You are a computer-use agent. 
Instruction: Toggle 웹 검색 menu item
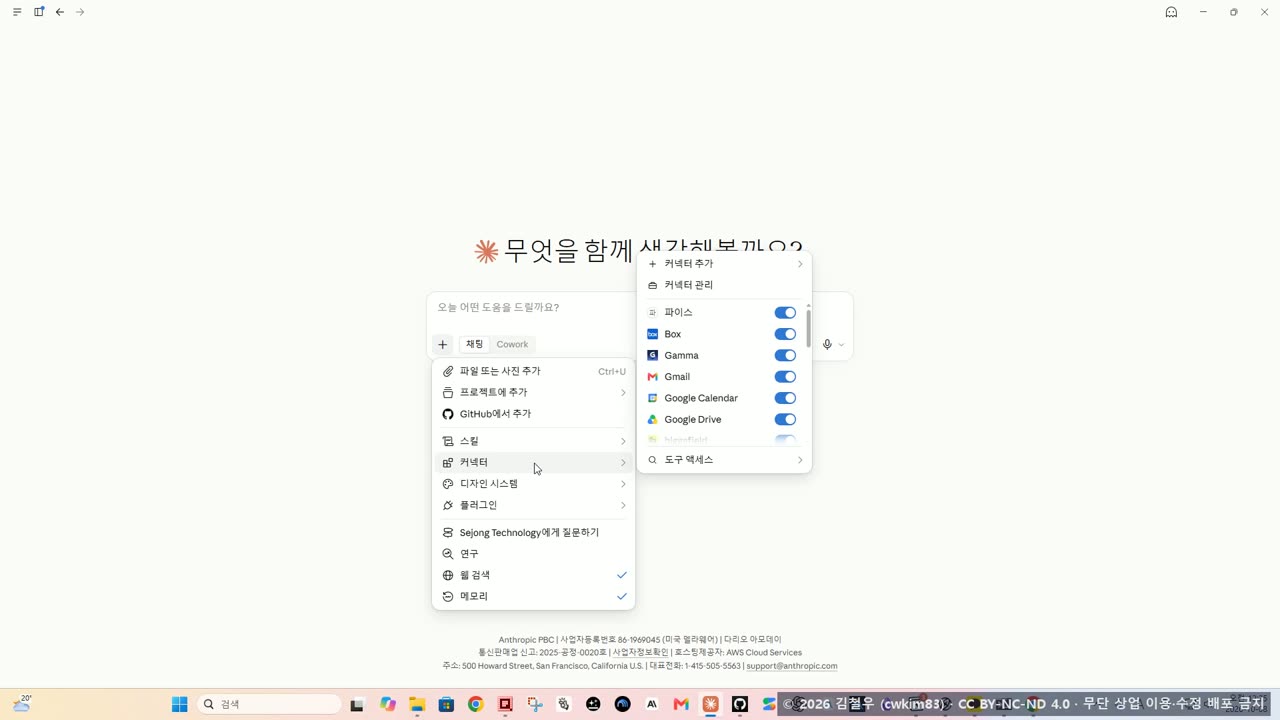click(x=534, y=575)
